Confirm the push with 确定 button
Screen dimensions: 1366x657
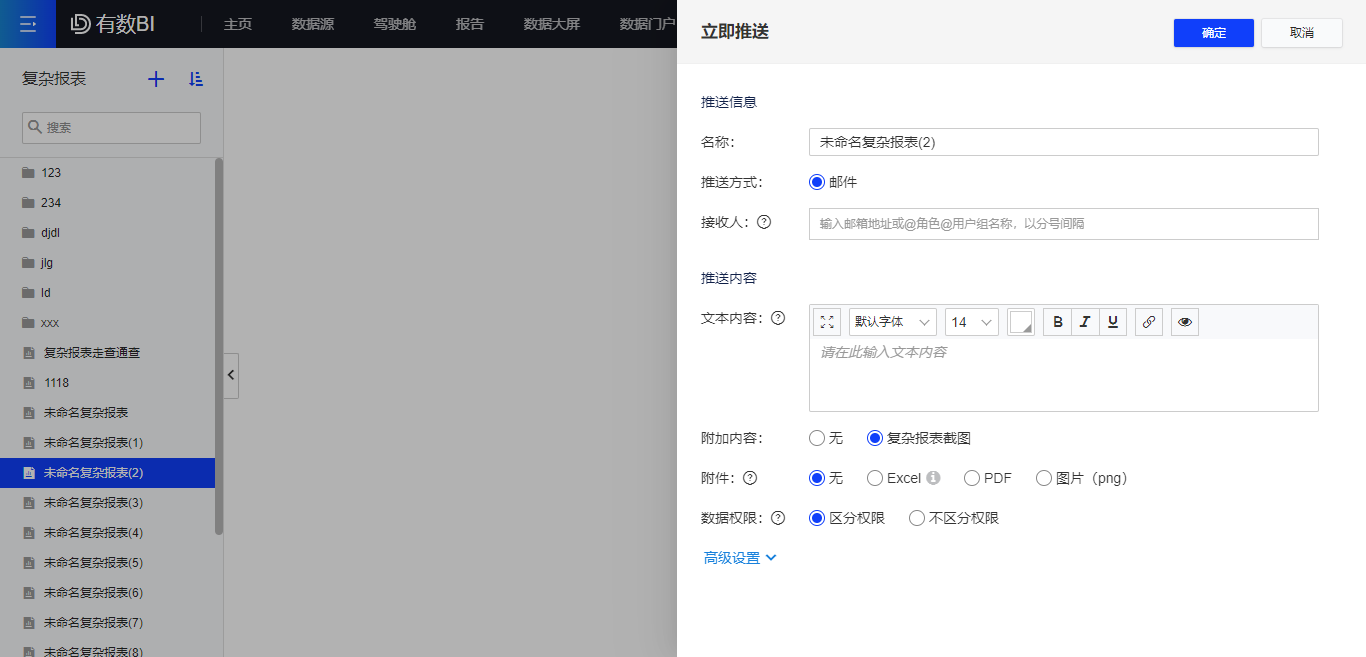(1213, 32)
